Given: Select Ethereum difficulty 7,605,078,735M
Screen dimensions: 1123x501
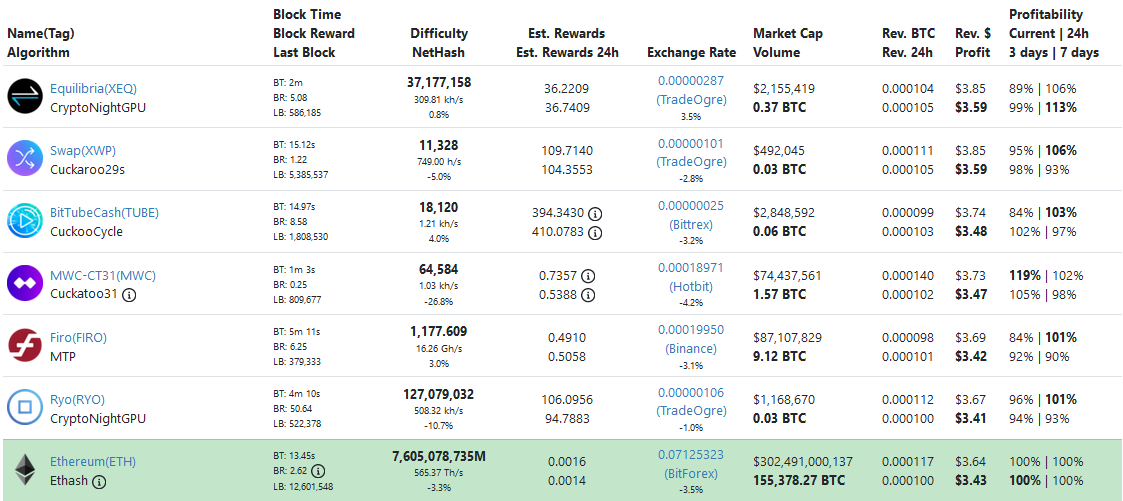Looking at the screenshot, I should tap(439, 457).
